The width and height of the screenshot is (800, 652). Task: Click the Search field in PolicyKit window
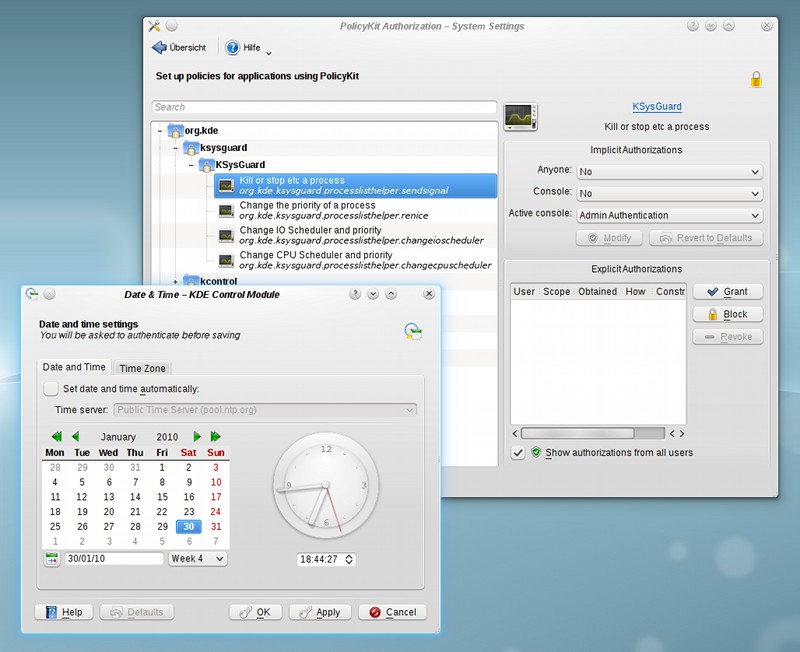[324, 107]
